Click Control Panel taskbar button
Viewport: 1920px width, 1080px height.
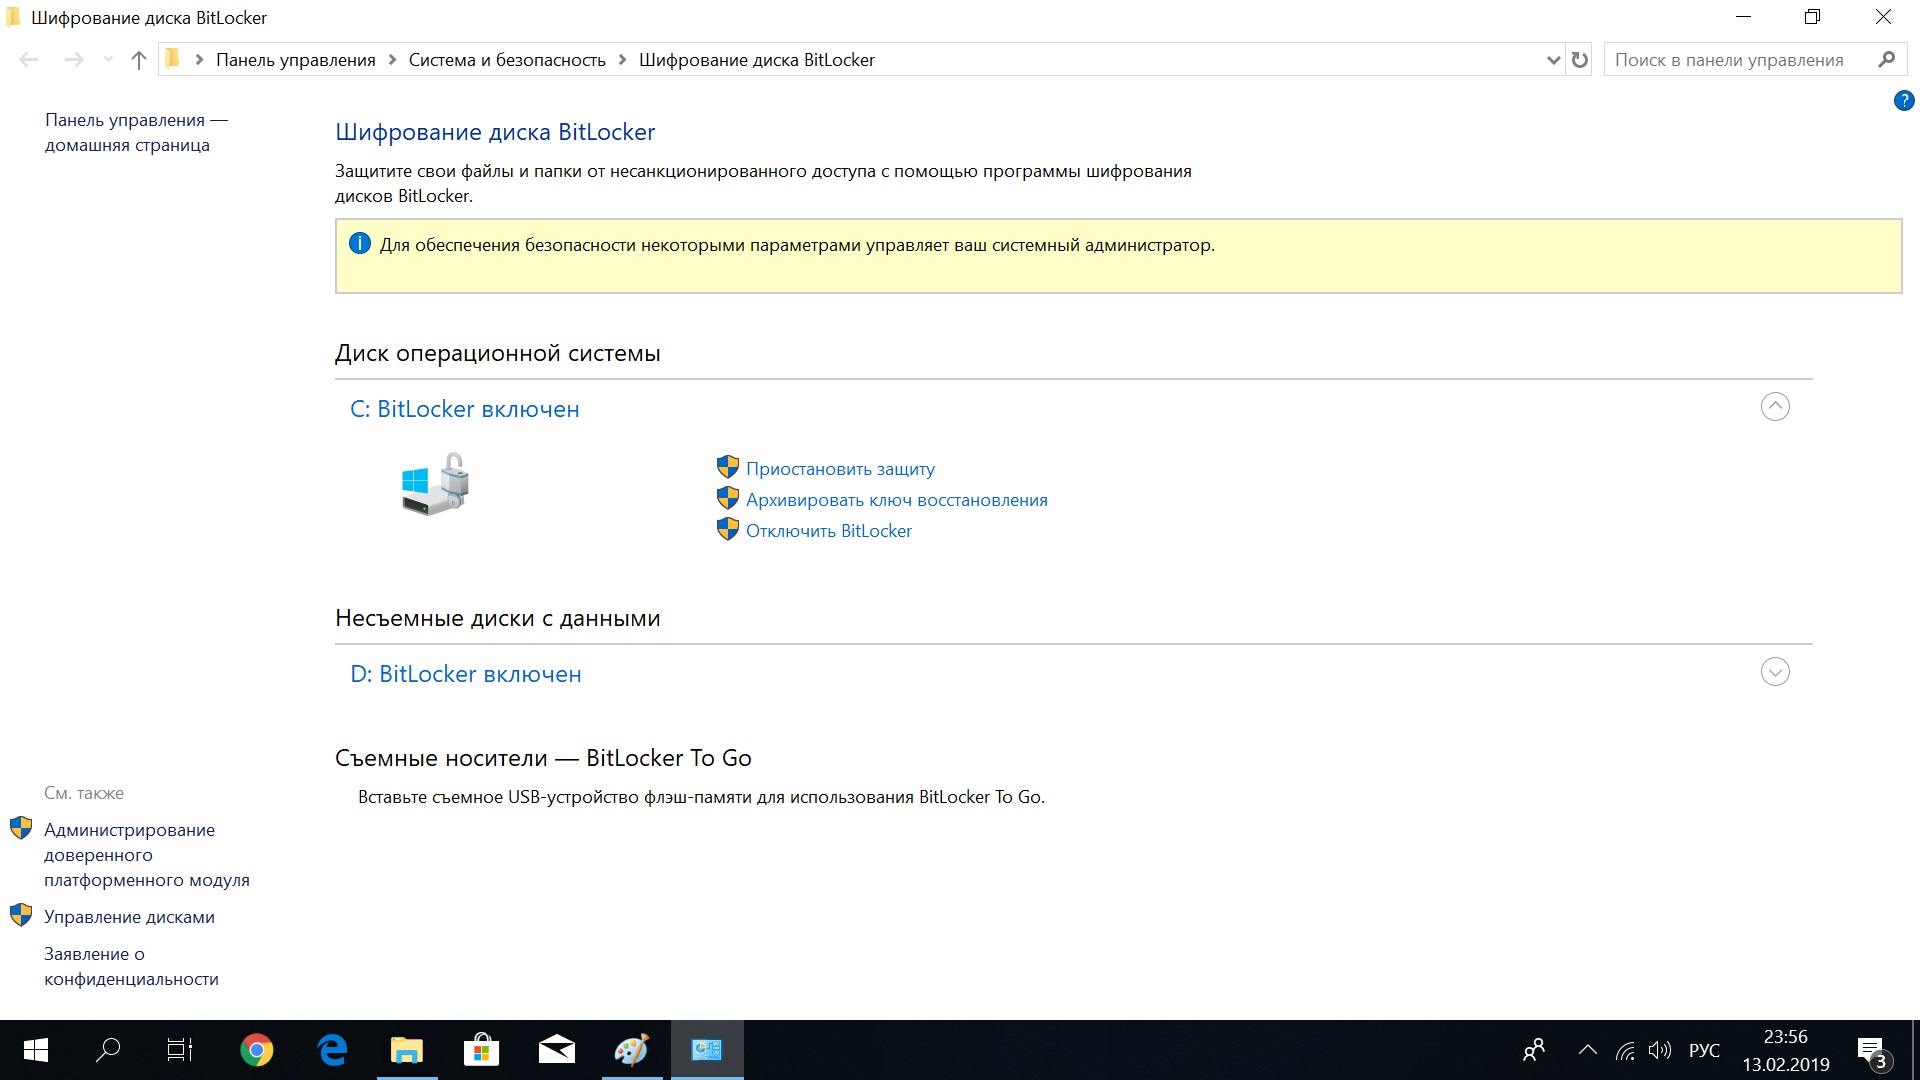pyautogui.click(x=707, y=1050)
